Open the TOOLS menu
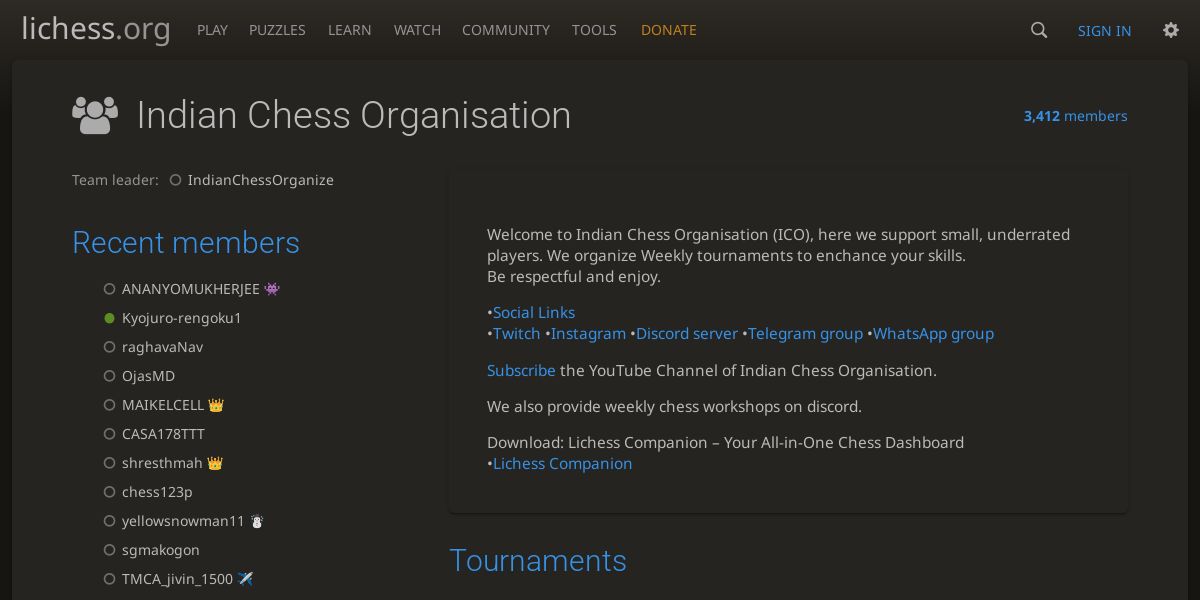The image size is (1200, 600). coord(594,30)
